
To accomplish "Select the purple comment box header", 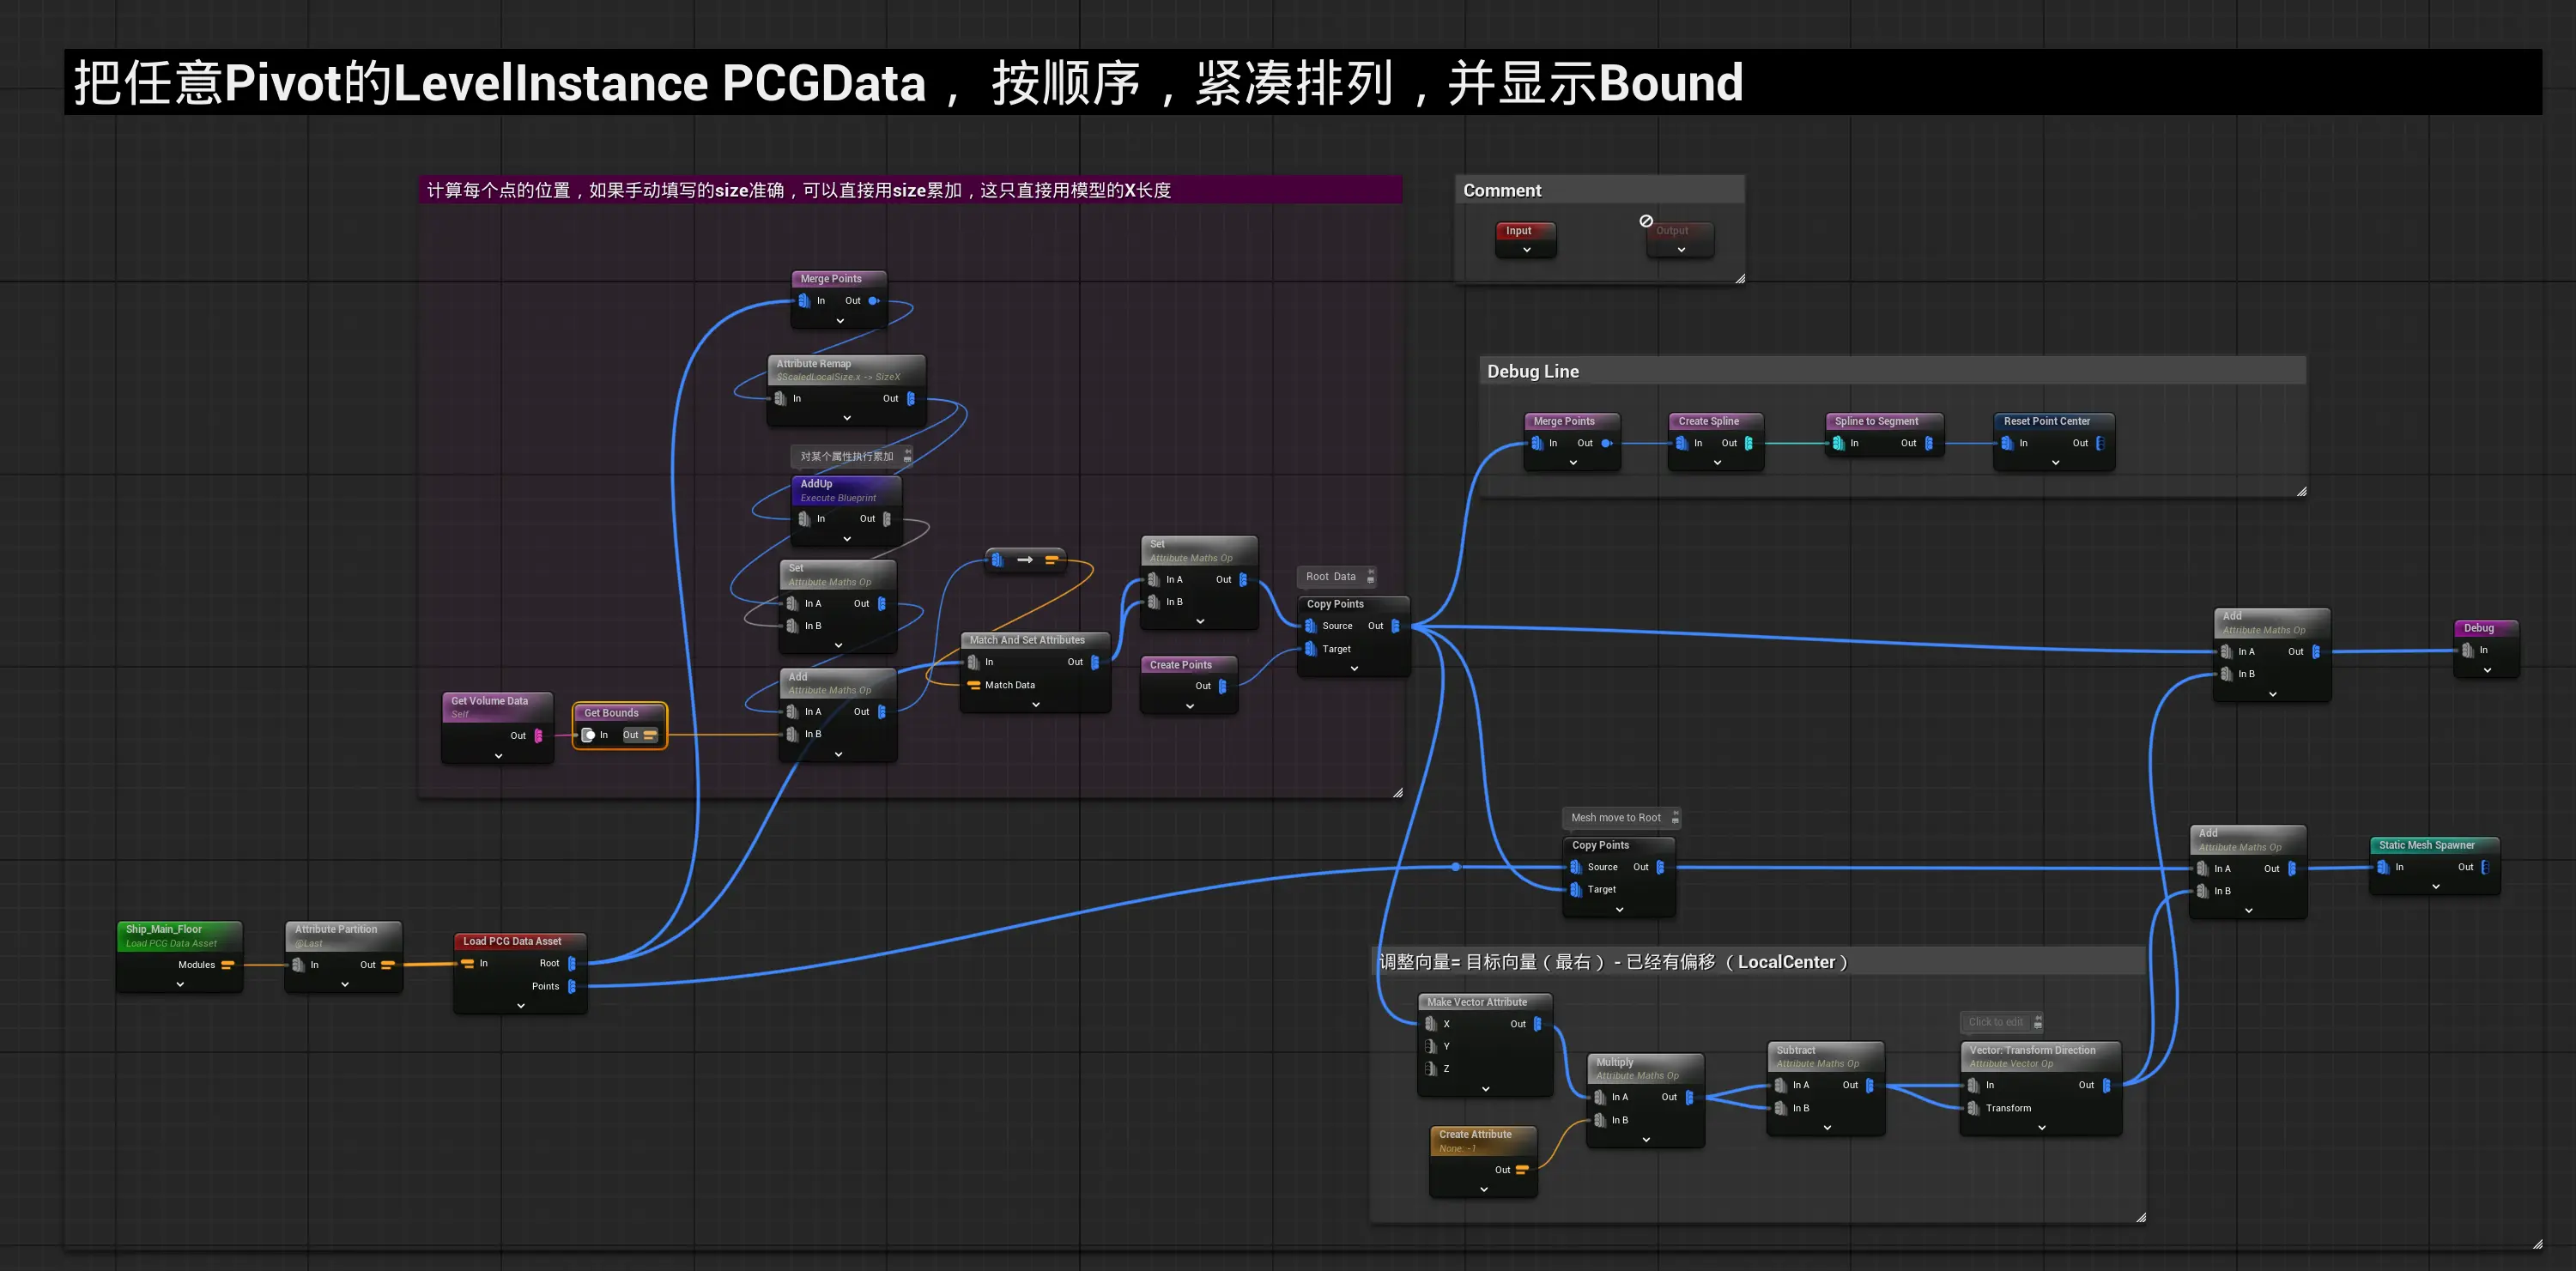I will pyautogui.click(x=908, y=190).
